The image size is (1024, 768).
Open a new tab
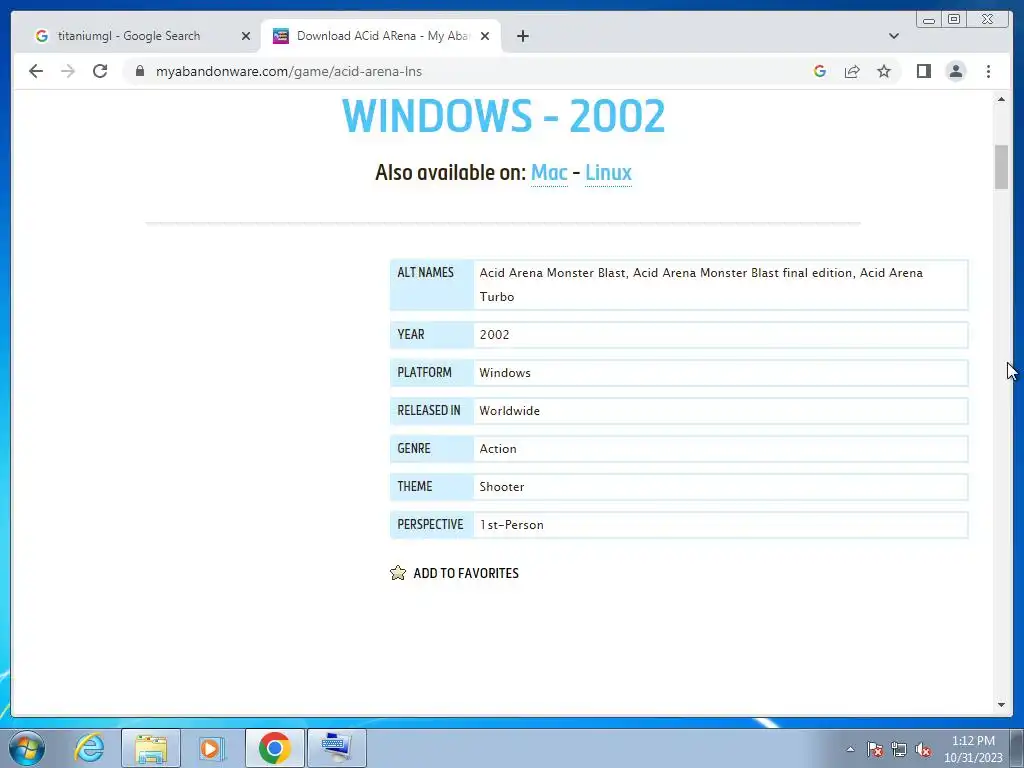click(x=522, y=36)
